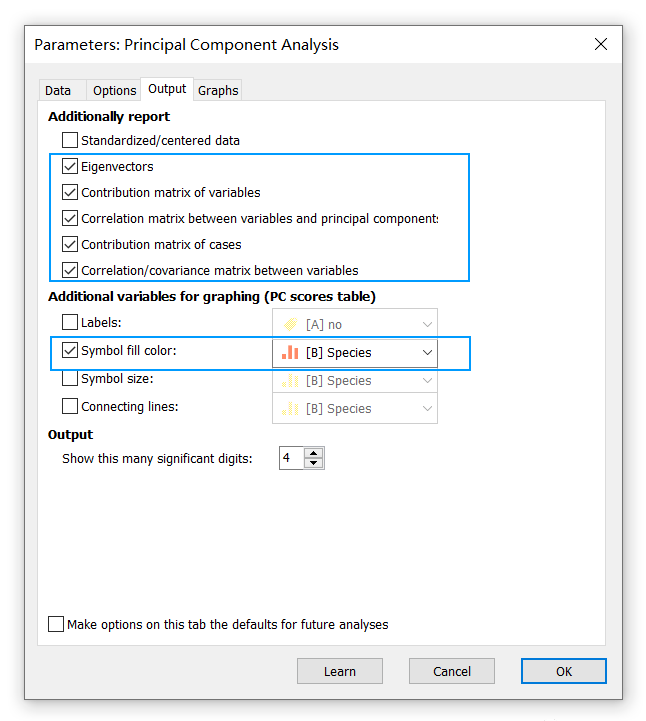Confirm the dialog with OK
This screenshot has width=646, height=721.
[563, 671]
